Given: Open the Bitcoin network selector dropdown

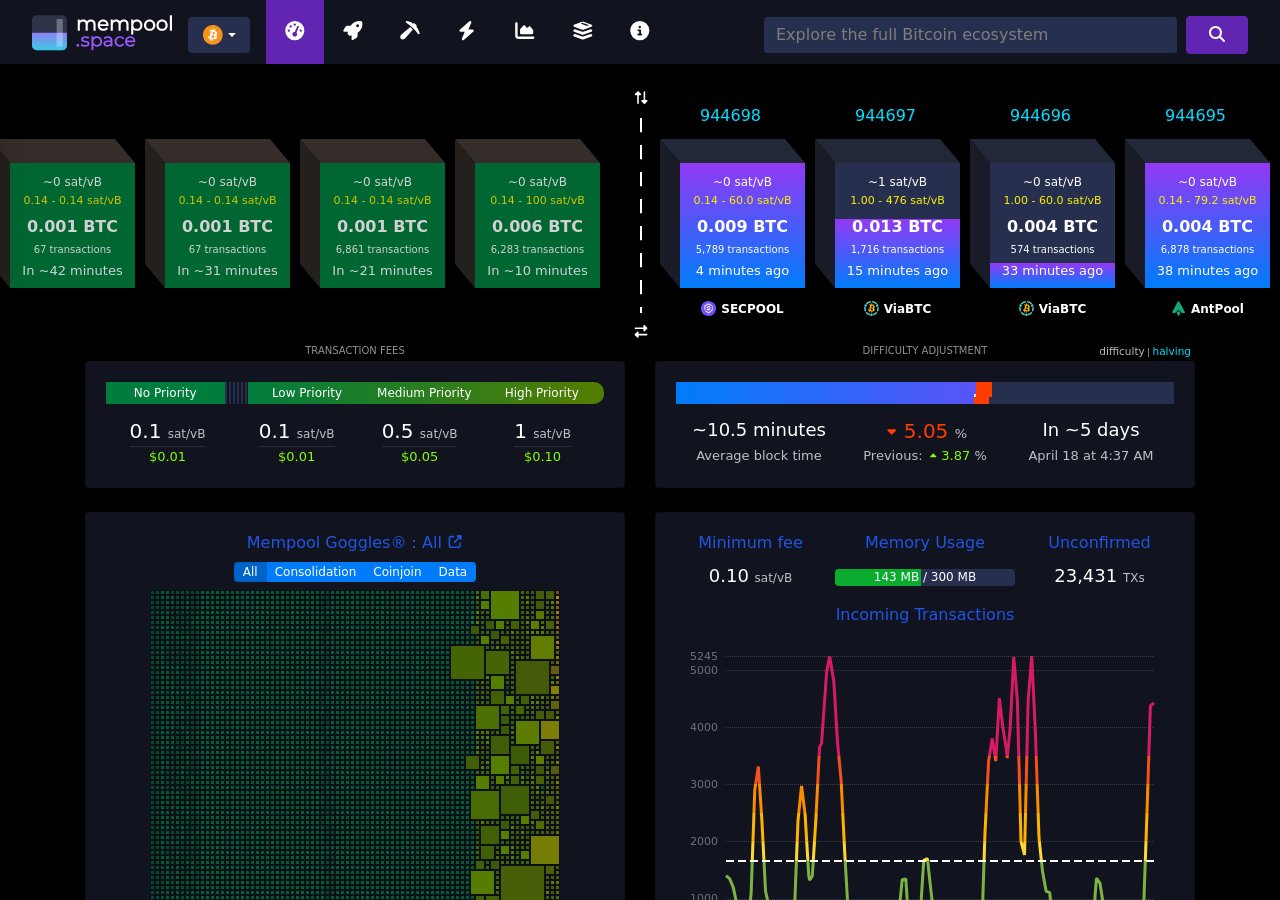Looking at the screenshot, I should 218,34.
